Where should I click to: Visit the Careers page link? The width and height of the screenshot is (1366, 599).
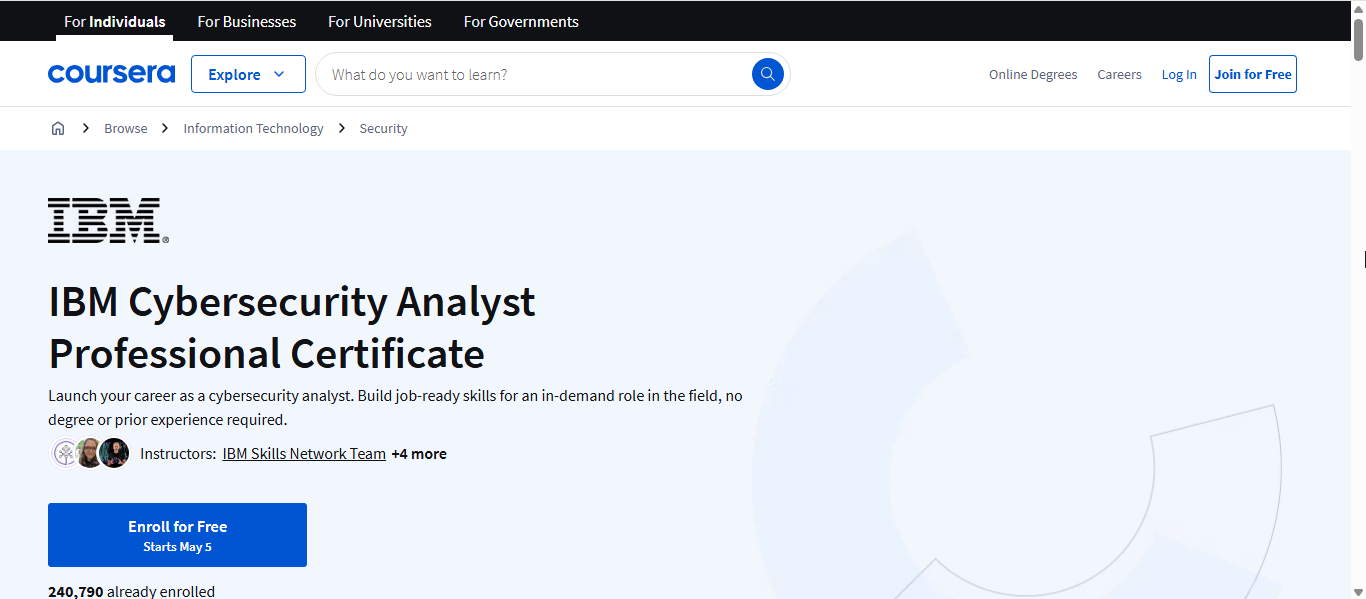pyautogui.click(x=1119, y=74)
